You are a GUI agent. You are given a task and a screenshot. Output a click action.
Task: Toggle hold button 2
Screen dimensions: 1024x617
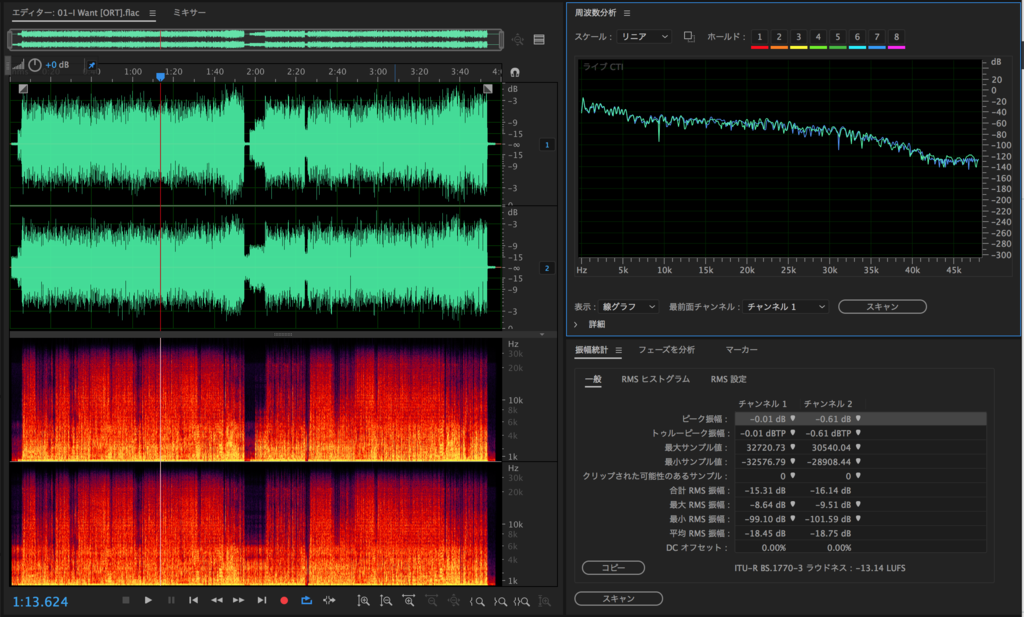point(779,37)
